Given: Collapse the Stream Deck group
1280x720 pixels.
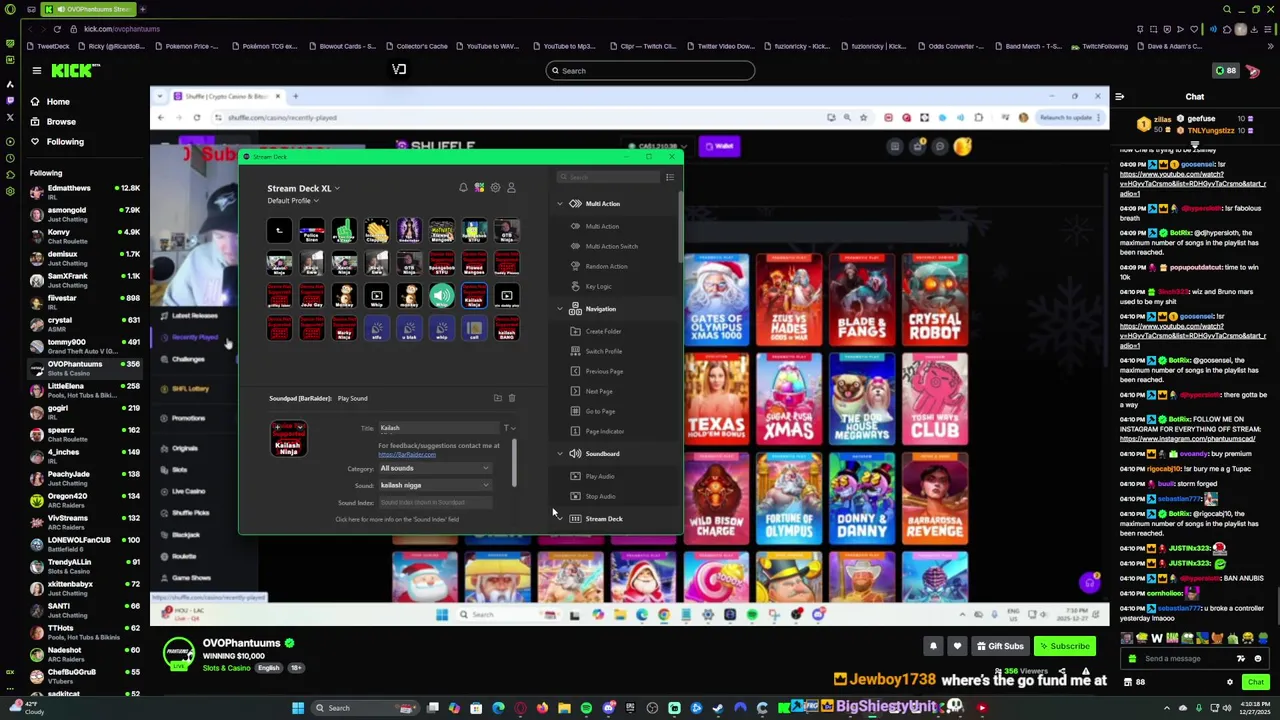Looking at the screenshot, I should click(560, 519).
